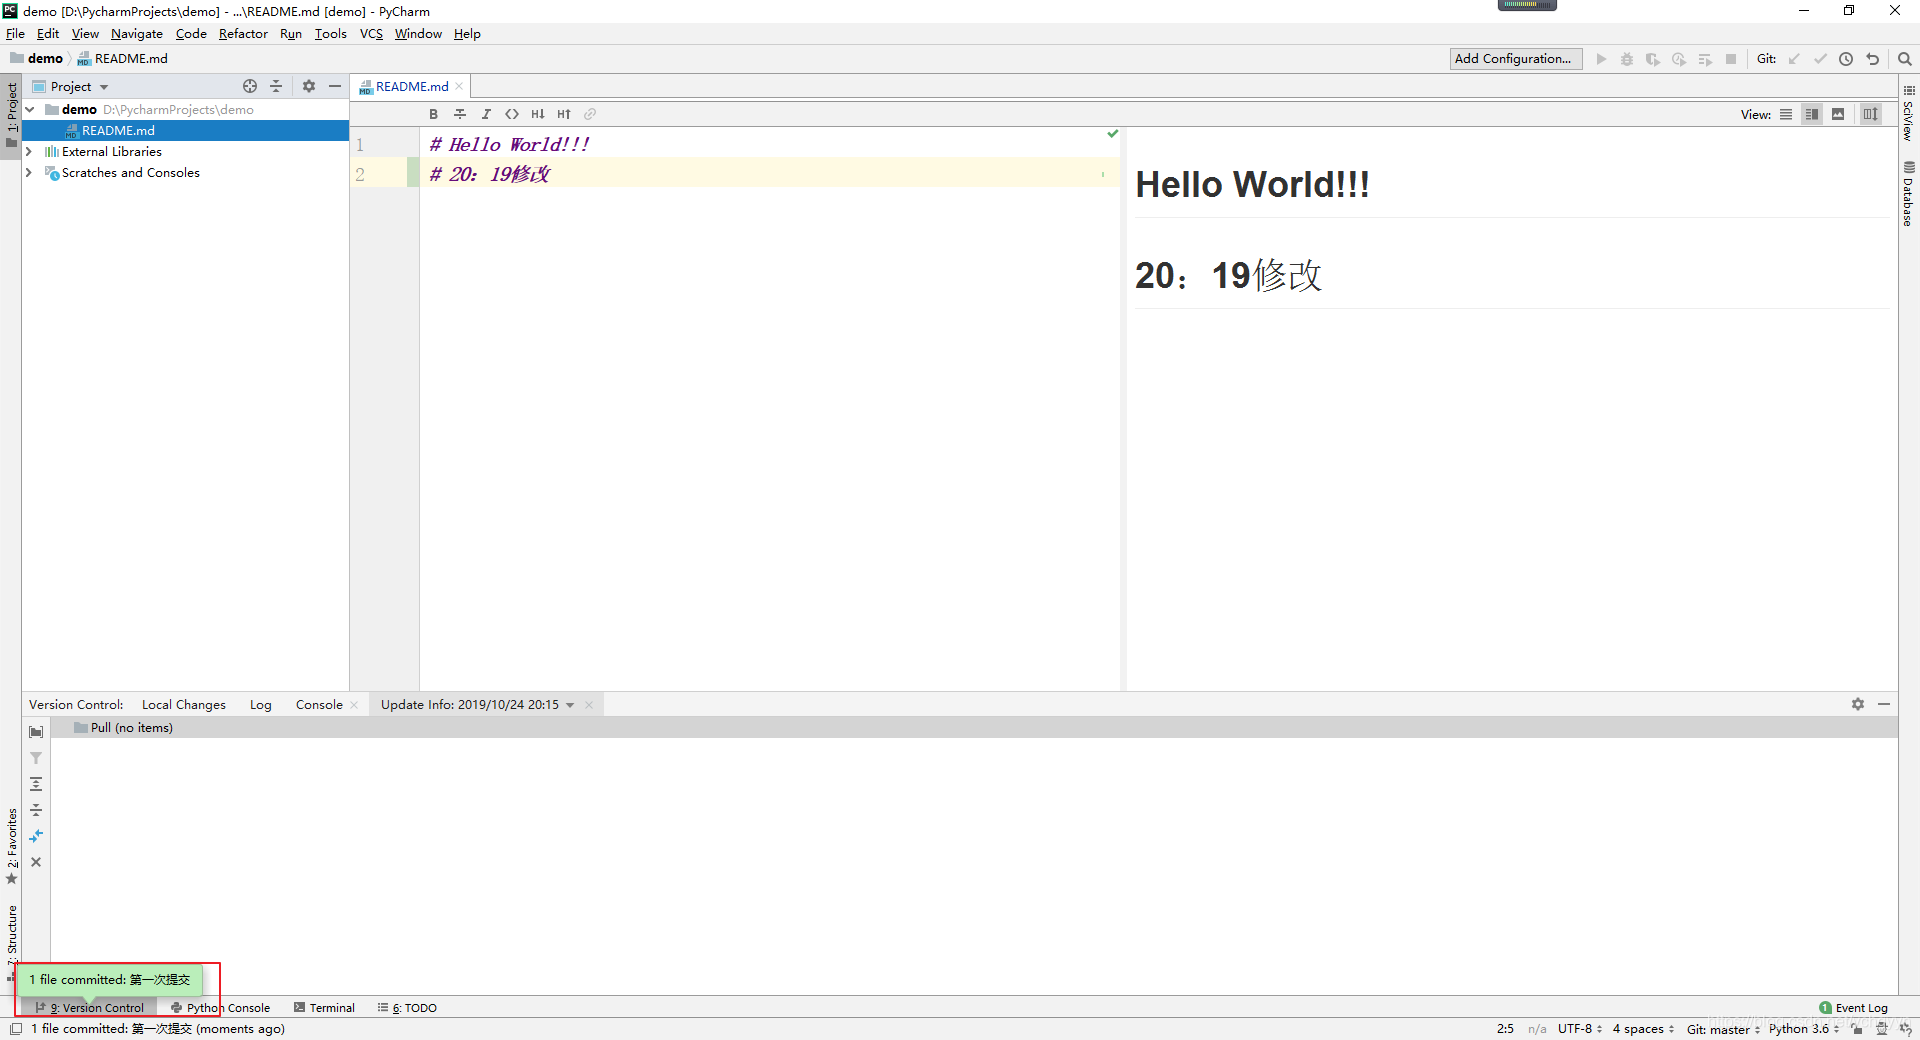Image resolution: width=1920 pixels, height=1040 pixels.
Task: Click Run with Coverage icon
Action: [1653, 59]
